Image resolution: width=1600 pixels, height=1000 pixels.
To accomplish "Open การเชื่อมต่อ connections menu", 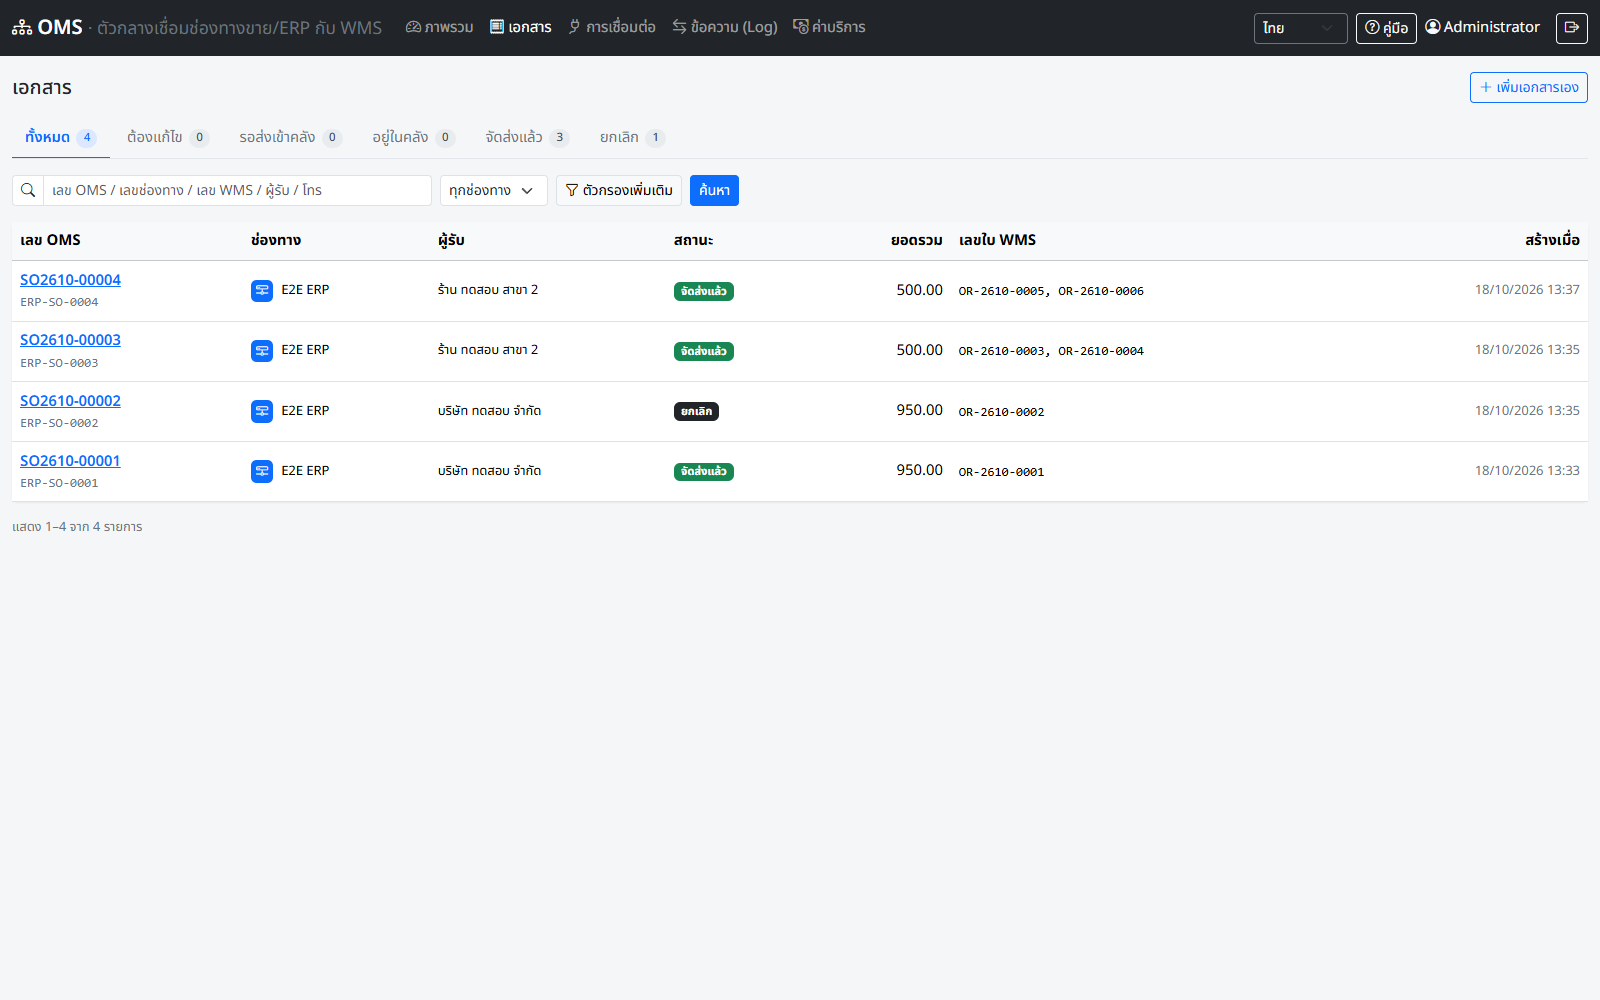I will (612, 27).
